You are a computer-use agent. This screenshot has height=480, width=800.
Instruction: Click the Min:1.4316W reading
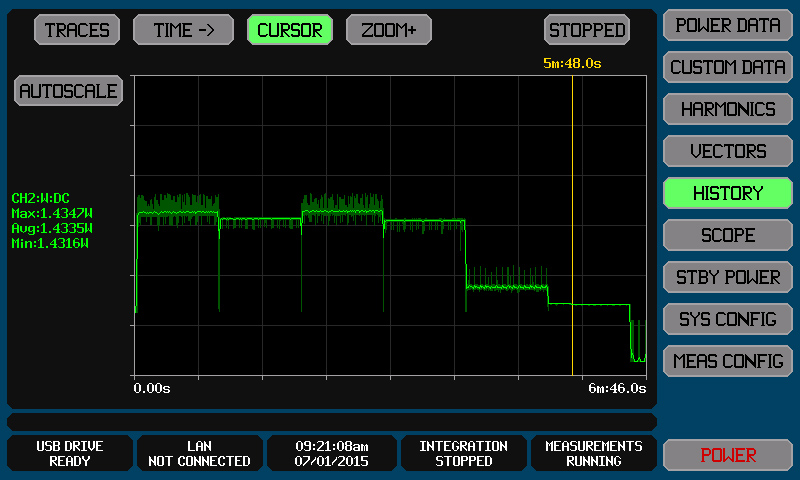tap(50, 243)
